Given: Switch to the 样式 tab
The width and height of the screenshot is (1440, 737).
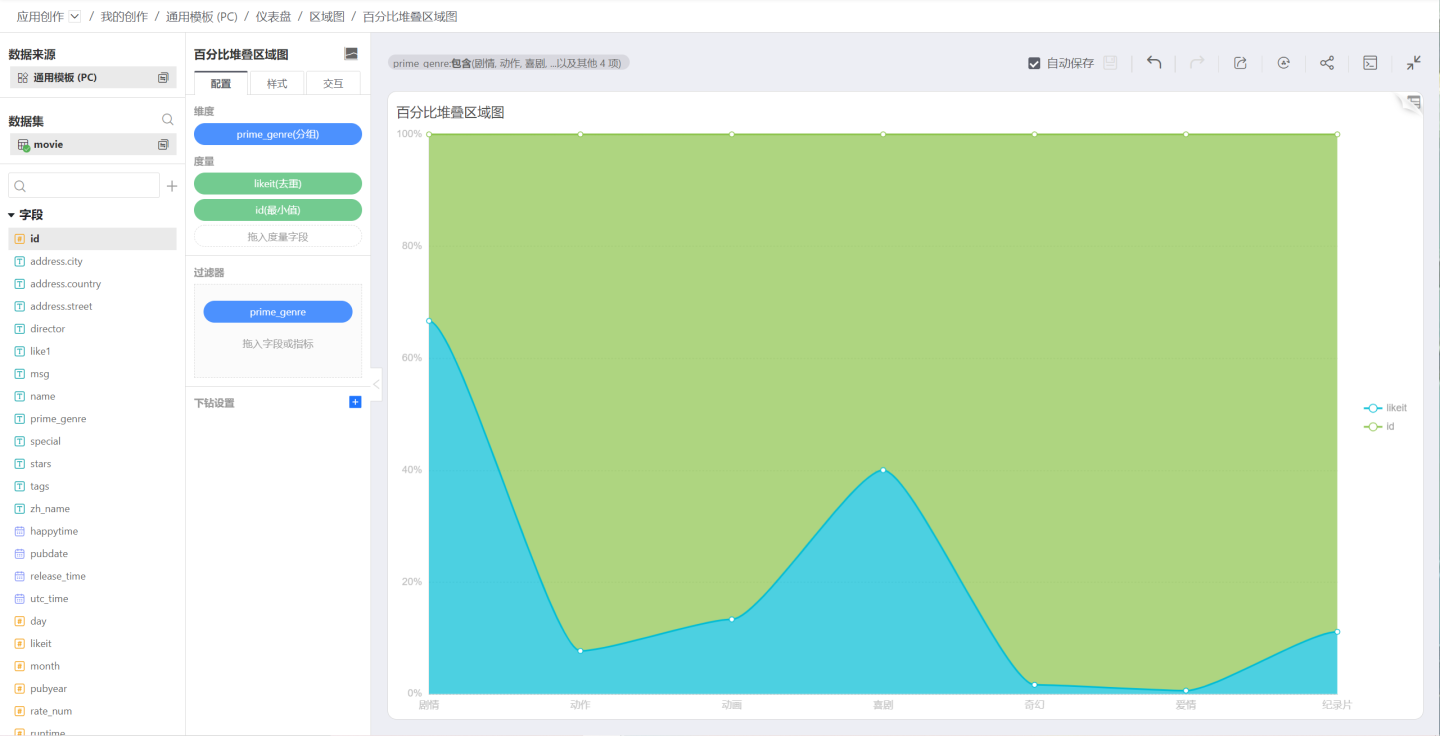Looking at the screenshot, I should pyautogui.click(x=277, y=84).
